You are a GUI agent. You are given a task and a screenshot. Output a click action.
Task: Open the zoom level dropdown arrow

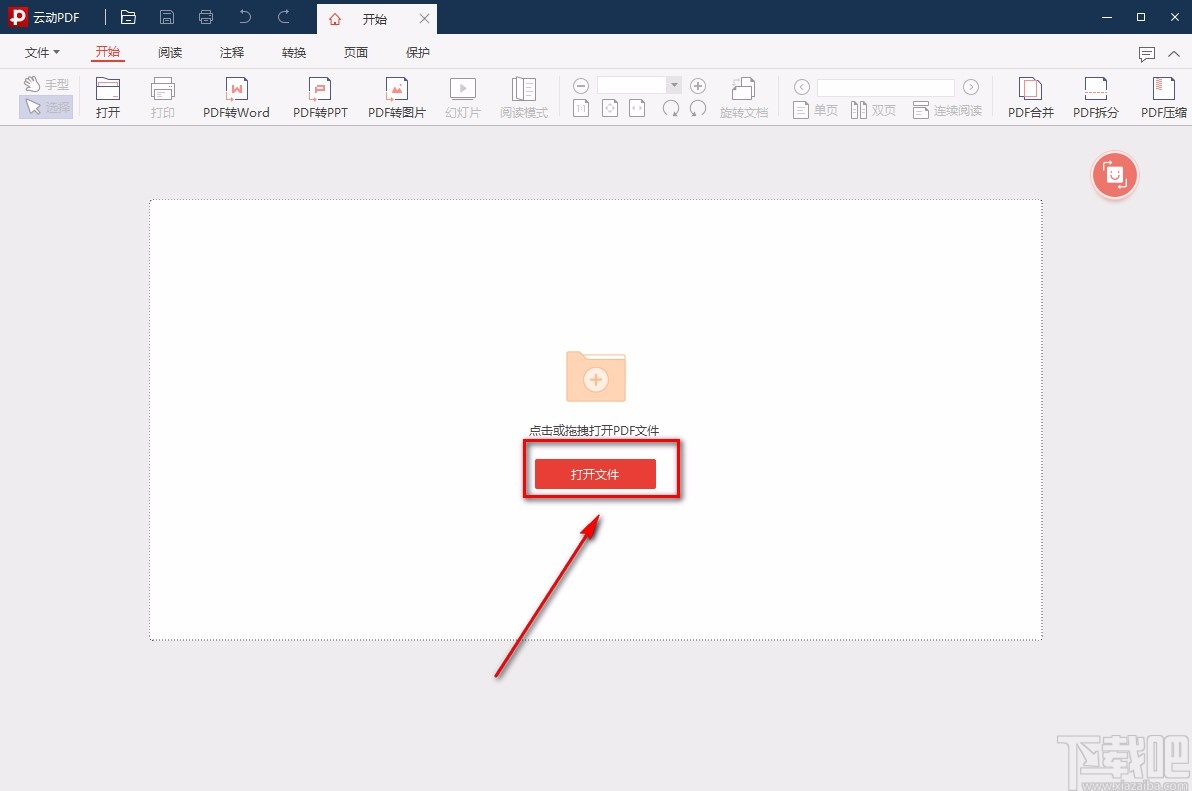(675, 86)
